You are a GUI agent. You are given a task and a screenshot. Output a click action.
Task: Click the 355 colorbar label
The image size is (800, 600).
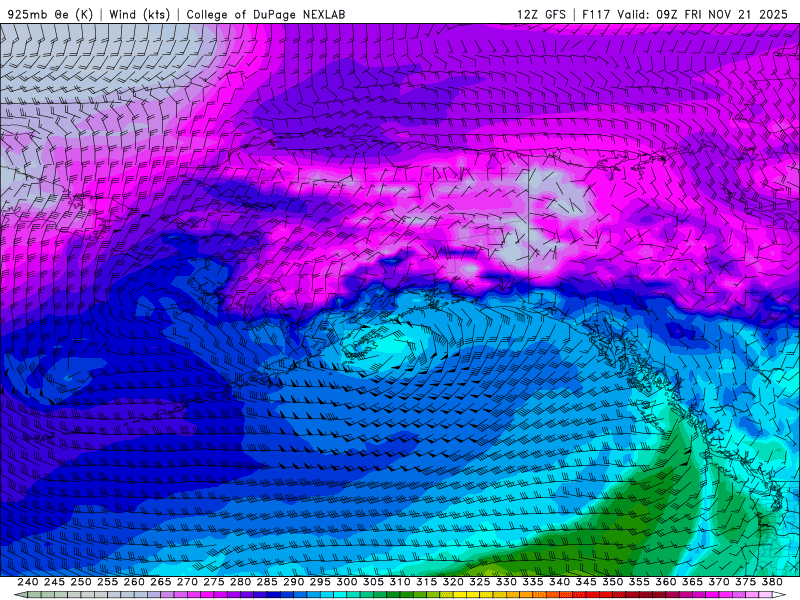pos(639,582)
